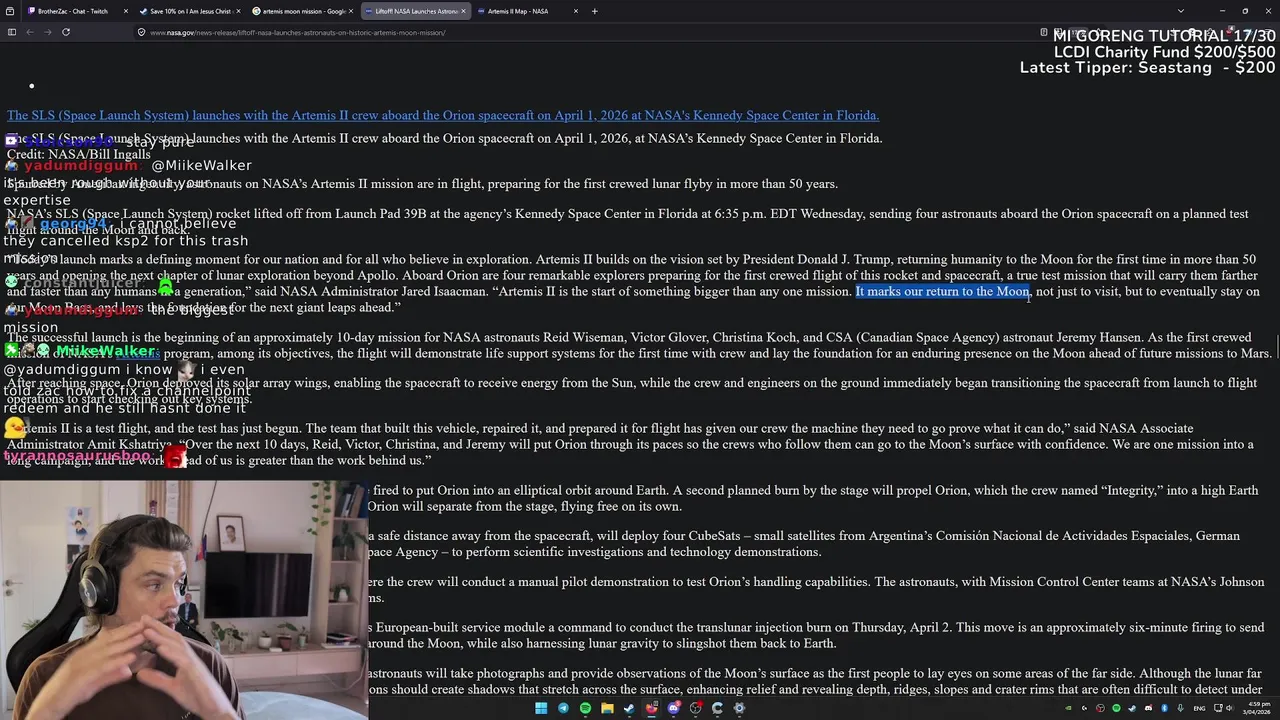Click the 'Credit: NASA/Bill Ingalls' text

tap(78, 155)
